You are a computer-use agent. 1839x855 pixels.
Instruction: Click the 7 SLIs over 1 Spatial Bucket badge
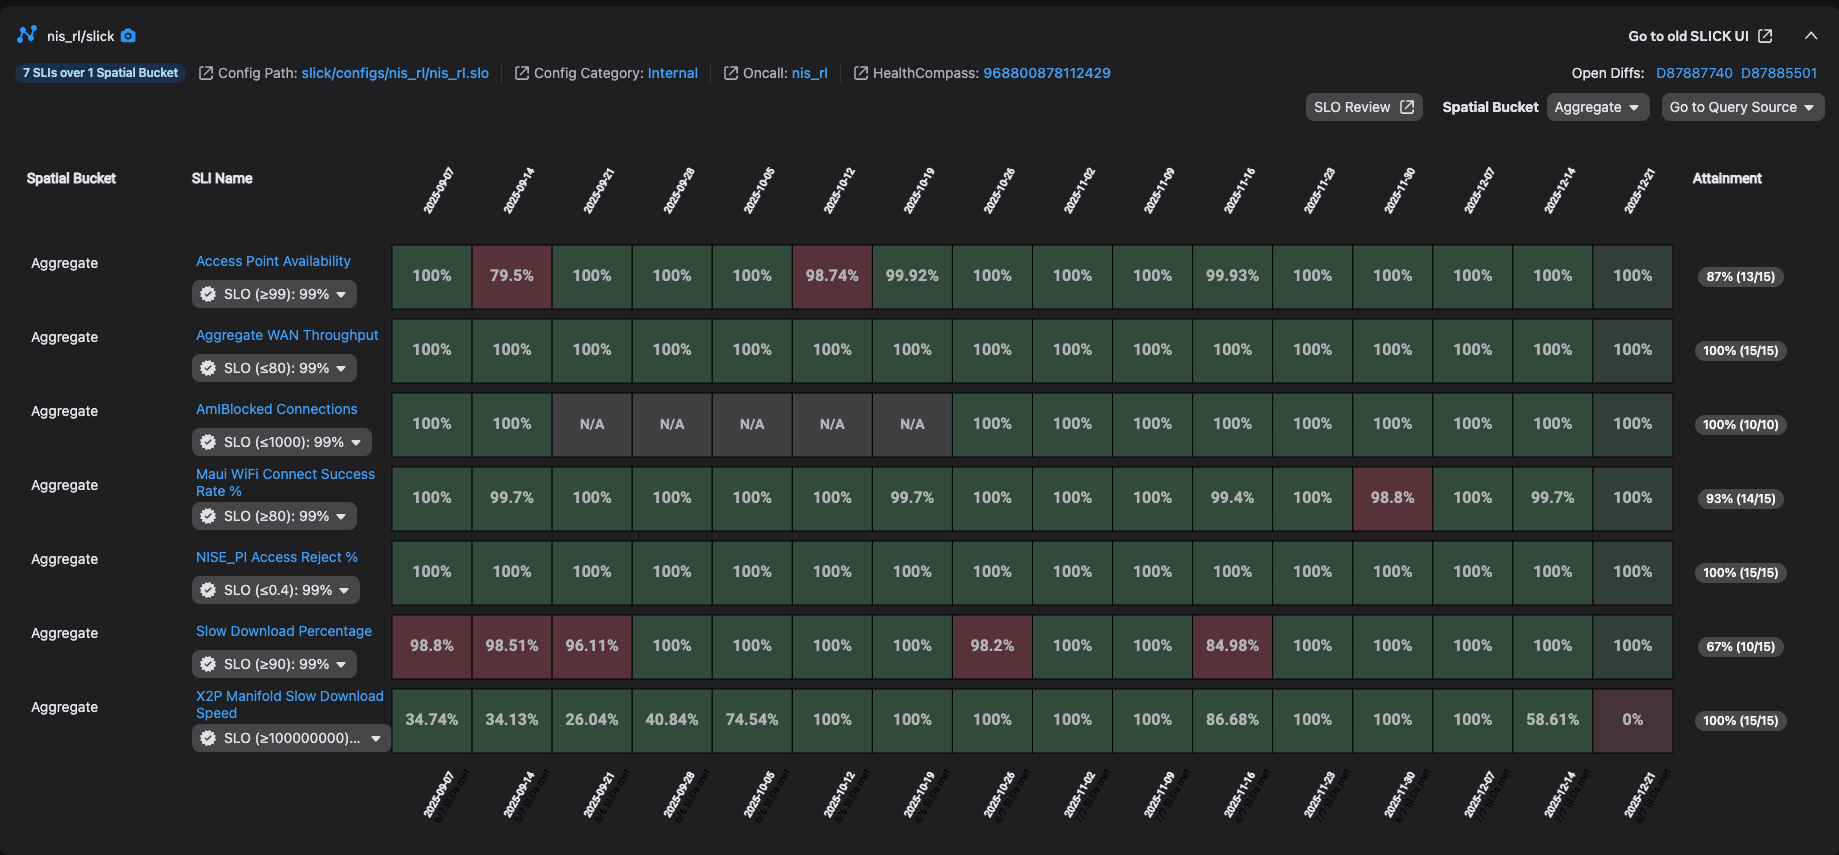click(100, 73)
